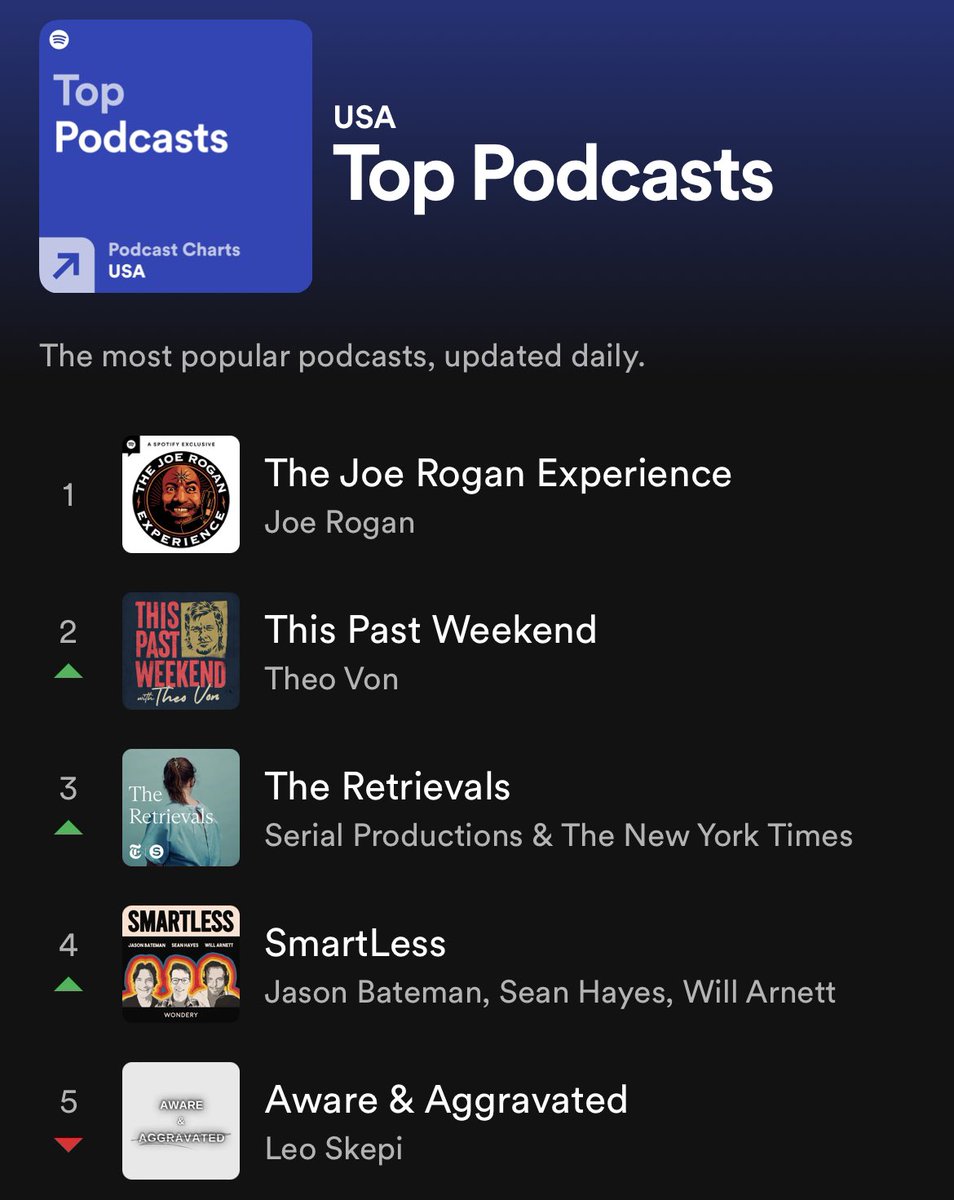The width and height of the screenshot is (954, 1200).
Task: Click 'The most popular podcasts, updated daily.' text
Action: (342, 356)
